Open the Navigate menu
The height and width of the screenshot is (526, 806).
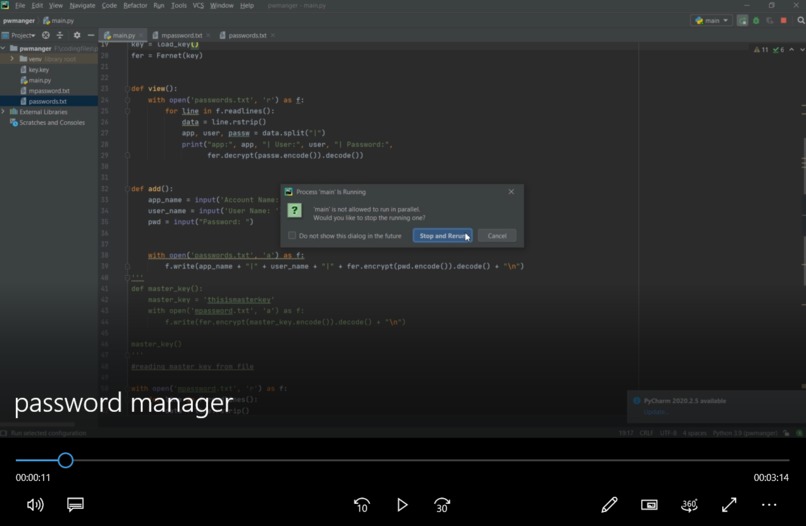tap(82, 6)
